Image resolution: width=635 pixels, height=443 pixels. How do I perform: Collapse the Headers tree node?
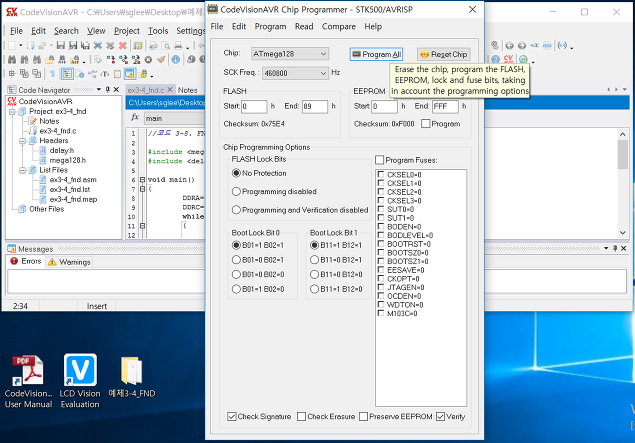coord(23,141)
